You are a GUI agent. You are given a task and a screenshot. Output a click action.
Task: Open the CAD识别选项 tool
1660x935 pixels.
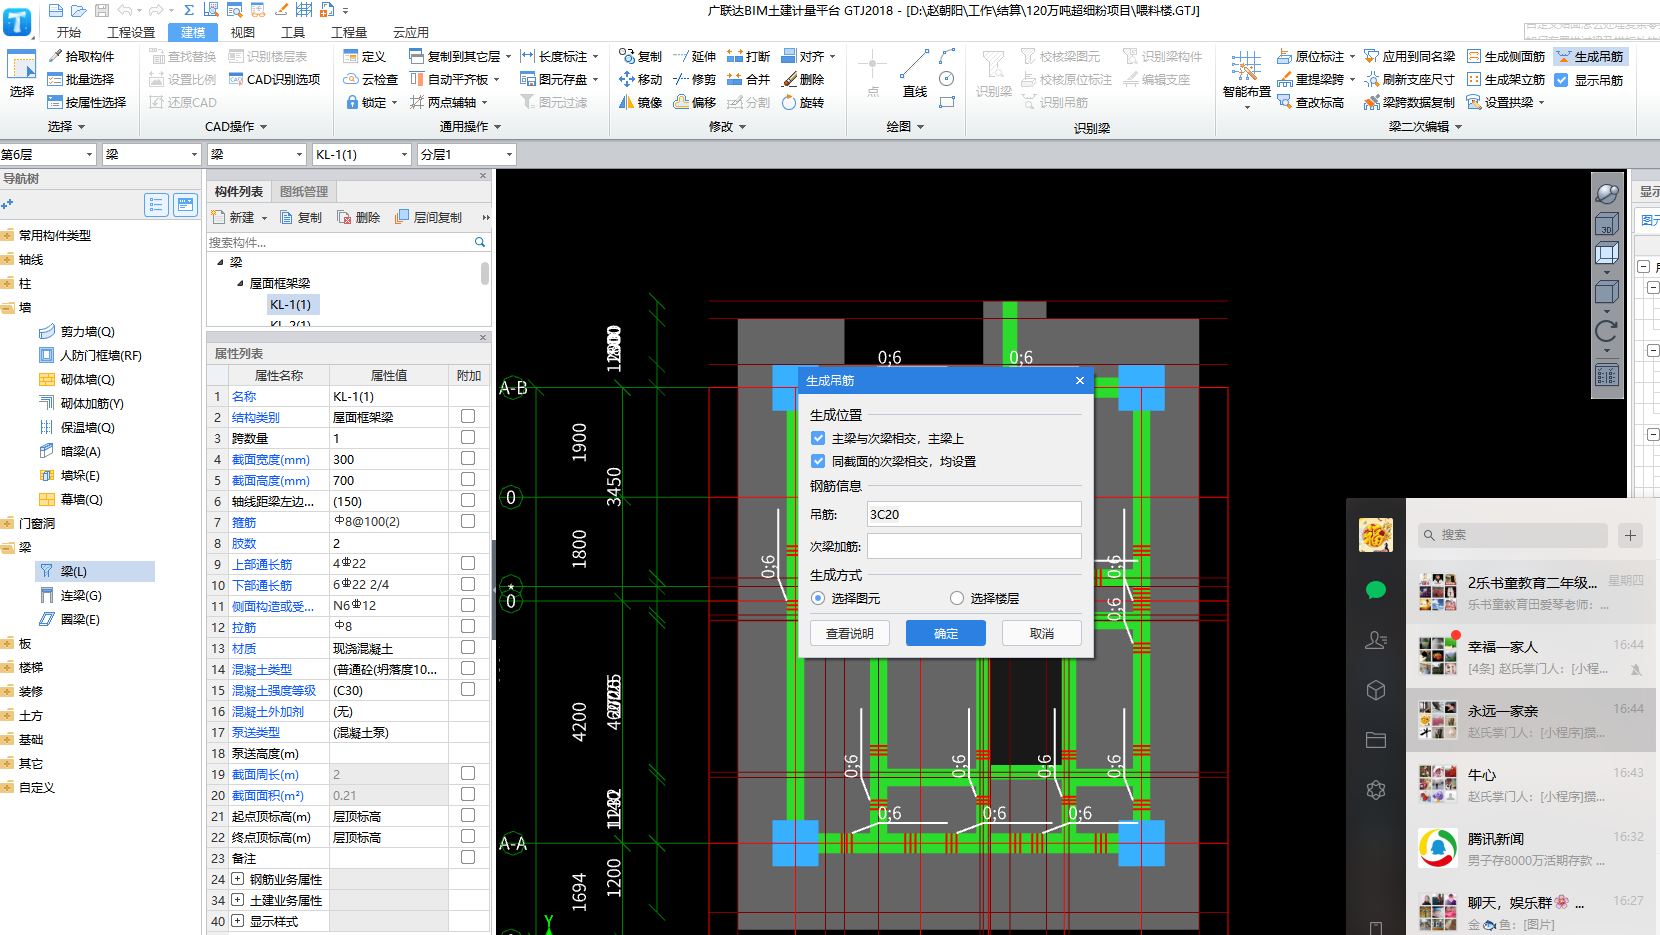tap(275, 80)
